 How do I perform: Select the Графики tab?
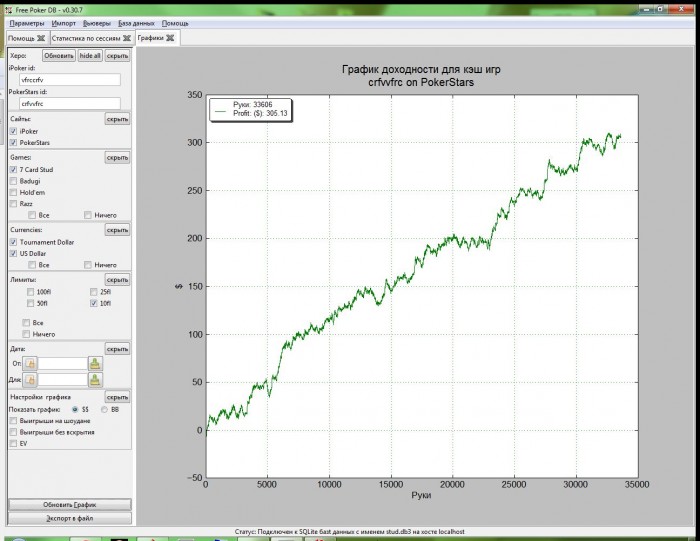(150, 38)
